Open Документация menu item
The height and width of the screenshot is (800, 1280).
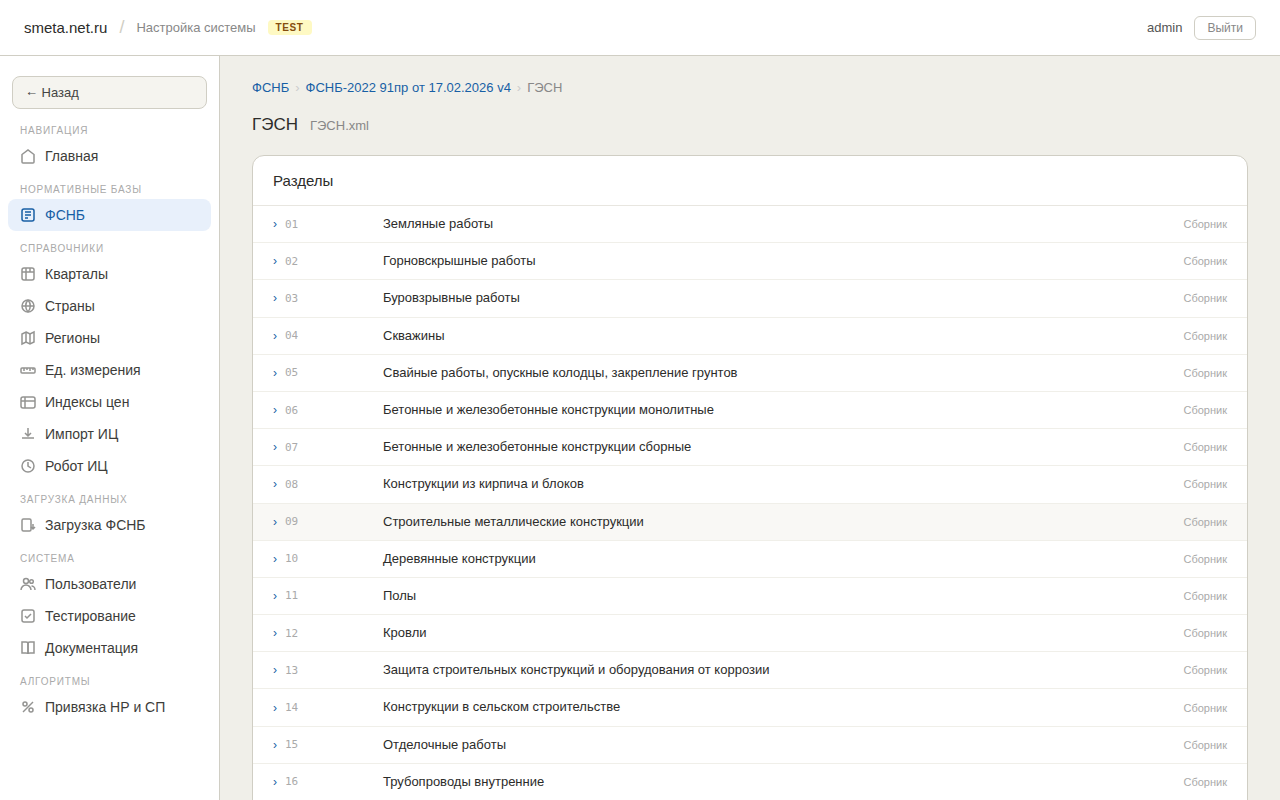91,648
